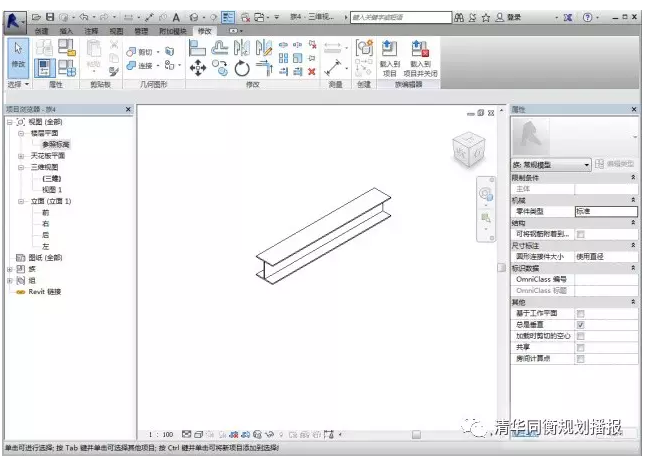The width and height of the screenshot is (648, 459).
Task: Select the Copy tool
Action: 220,68
